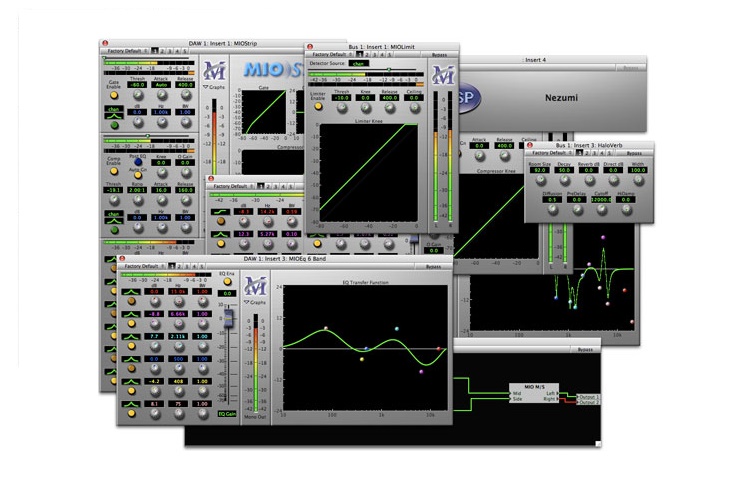Click the EQ Gain fader handle
The width and height of the screenshot is (750, 500).
(227, 319)
